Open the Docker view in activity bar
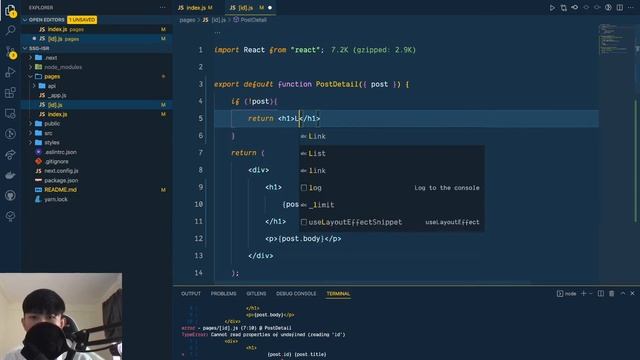 (x=11, y=175)
